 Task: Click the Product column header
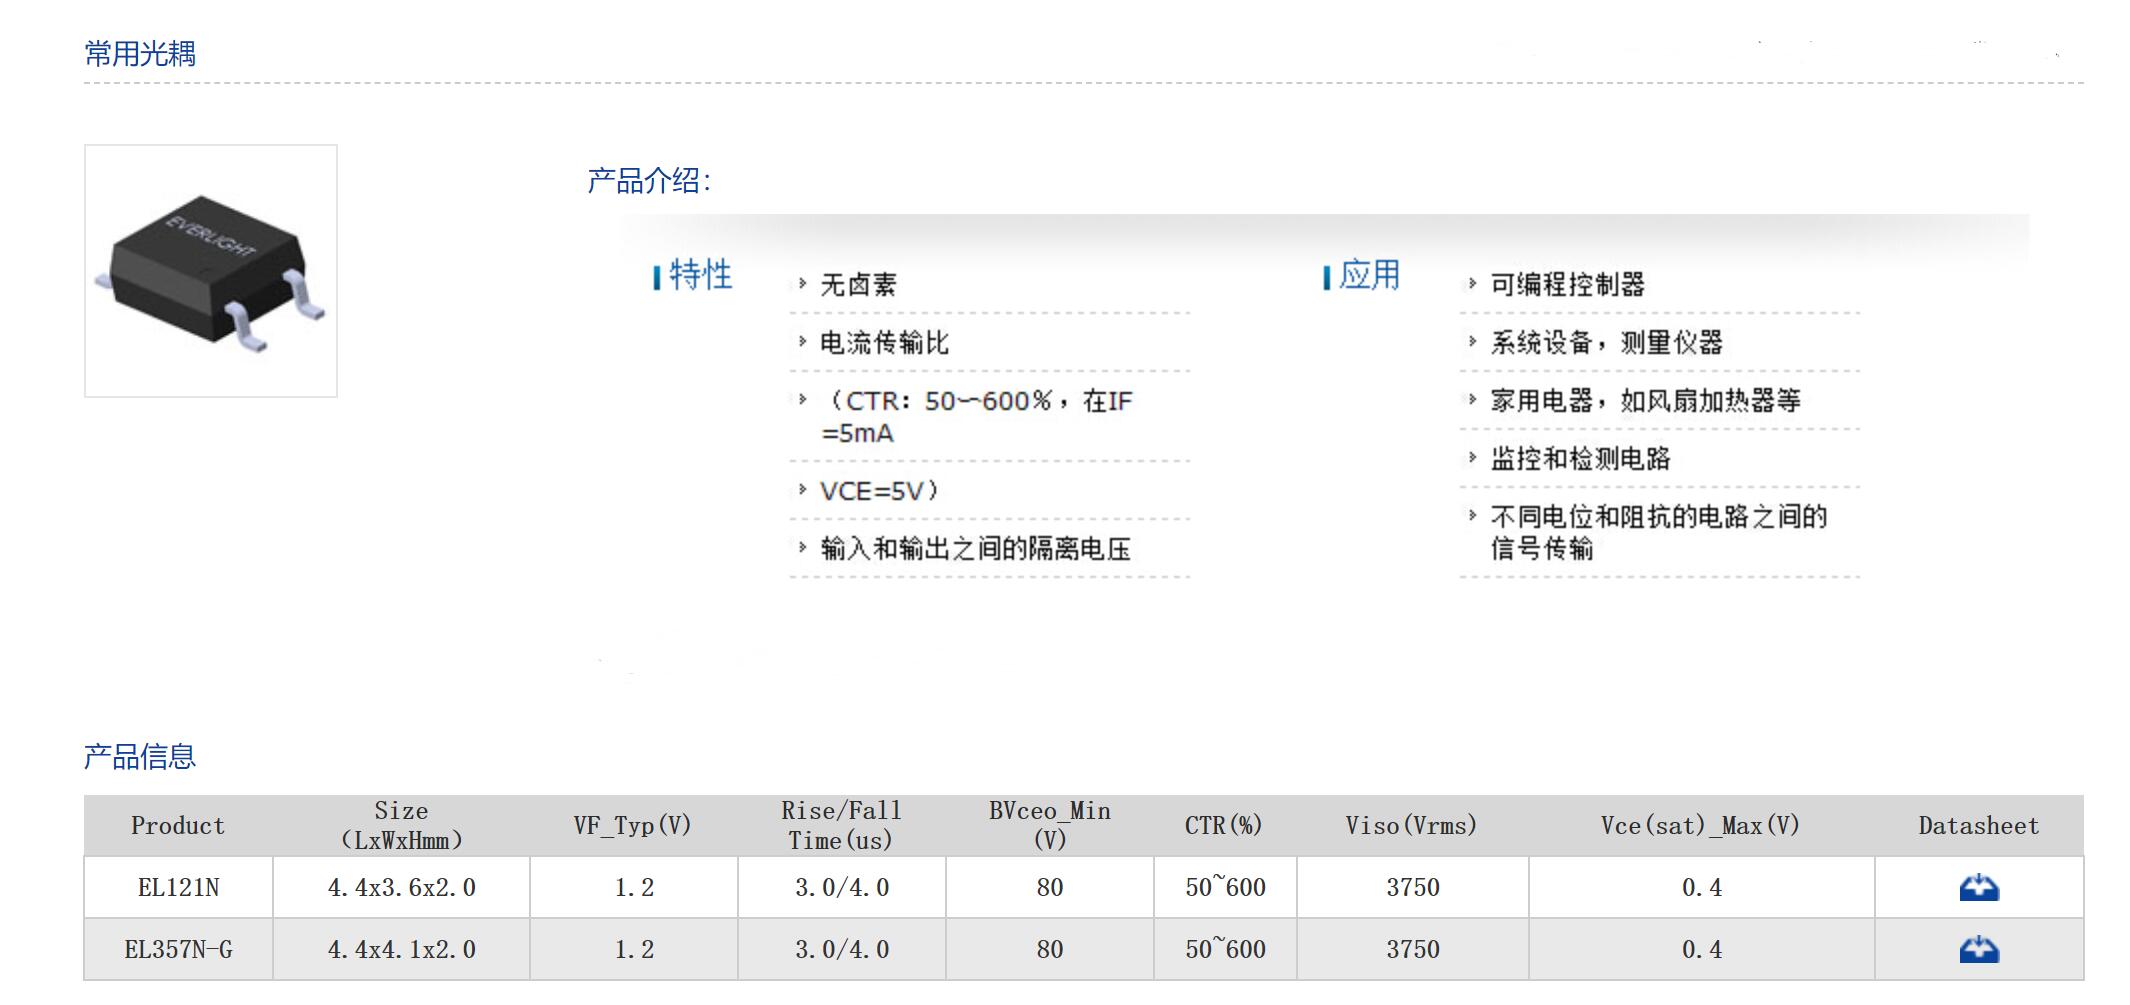pos(178,826)
